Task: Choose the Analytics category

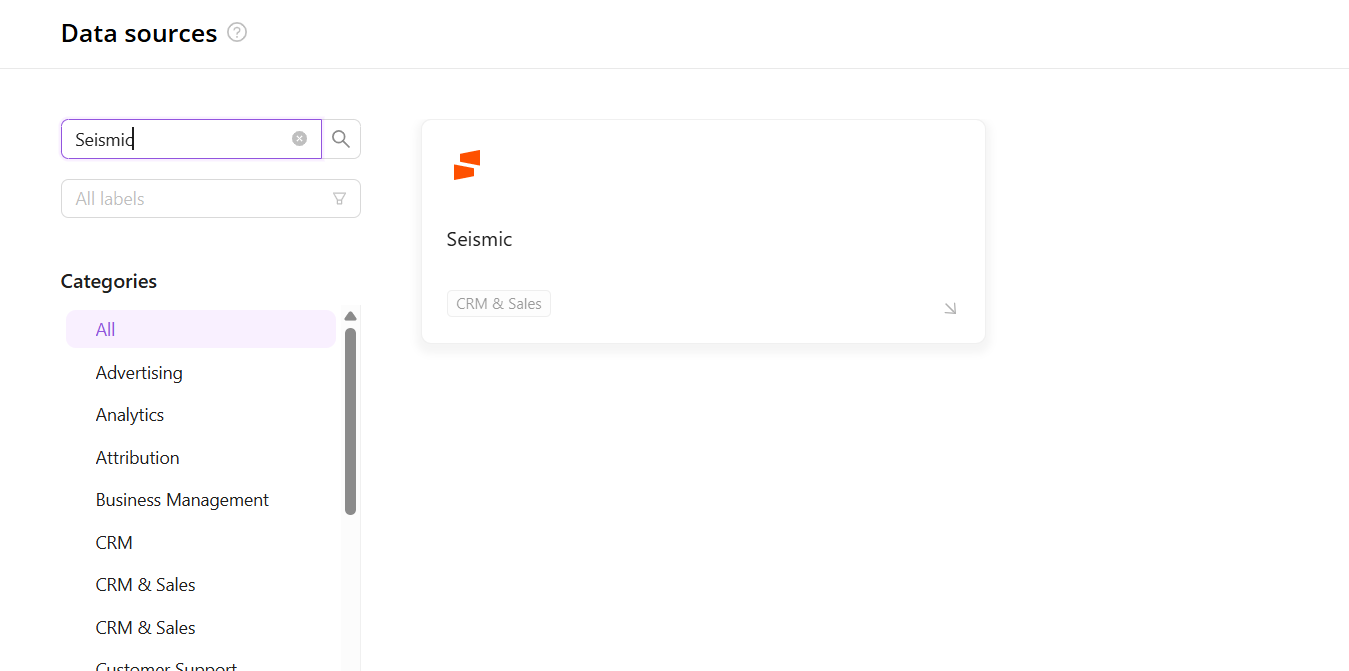Action: (130, 415)
